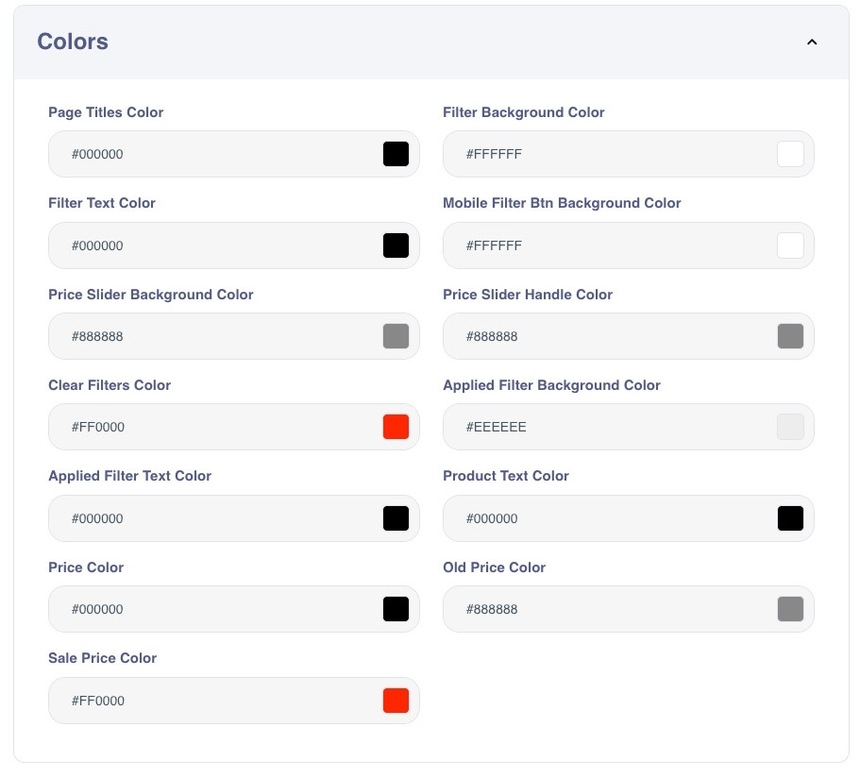Open the Price Slider Handle Color swatch
This screenshot has height=778, width=860.
790,336
